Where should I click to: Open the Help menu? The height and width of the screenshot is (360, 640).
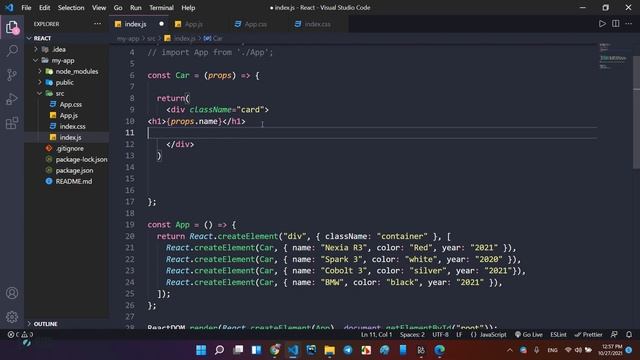pos(188,8)
